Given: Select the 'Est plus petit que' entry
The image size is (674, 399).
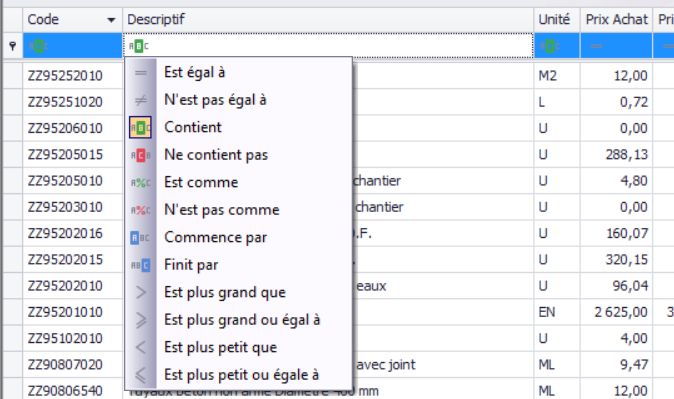Looking at the screenshot, I should (x=221, y=347).
